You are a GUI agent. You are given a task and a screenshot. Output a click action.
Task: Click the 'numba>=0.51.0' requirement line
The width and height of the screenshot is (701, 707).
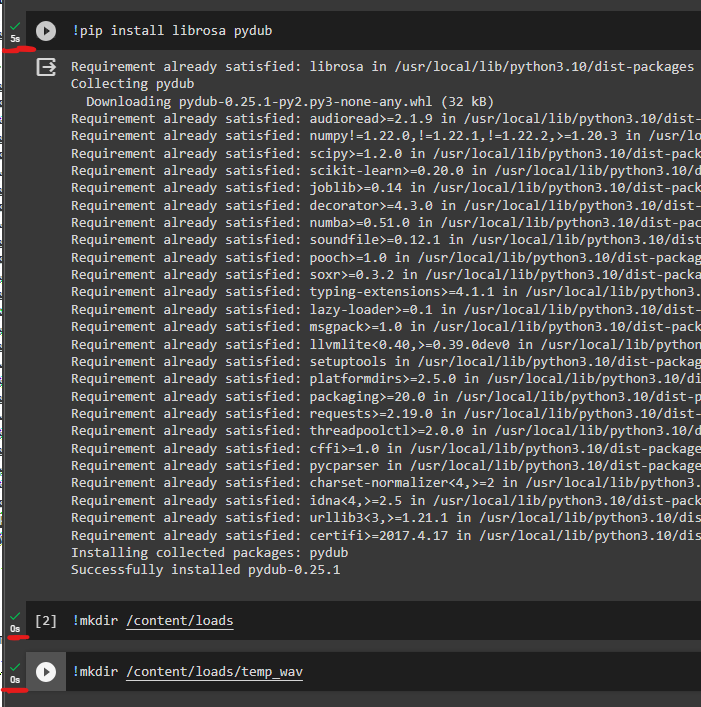coord(386,223)
